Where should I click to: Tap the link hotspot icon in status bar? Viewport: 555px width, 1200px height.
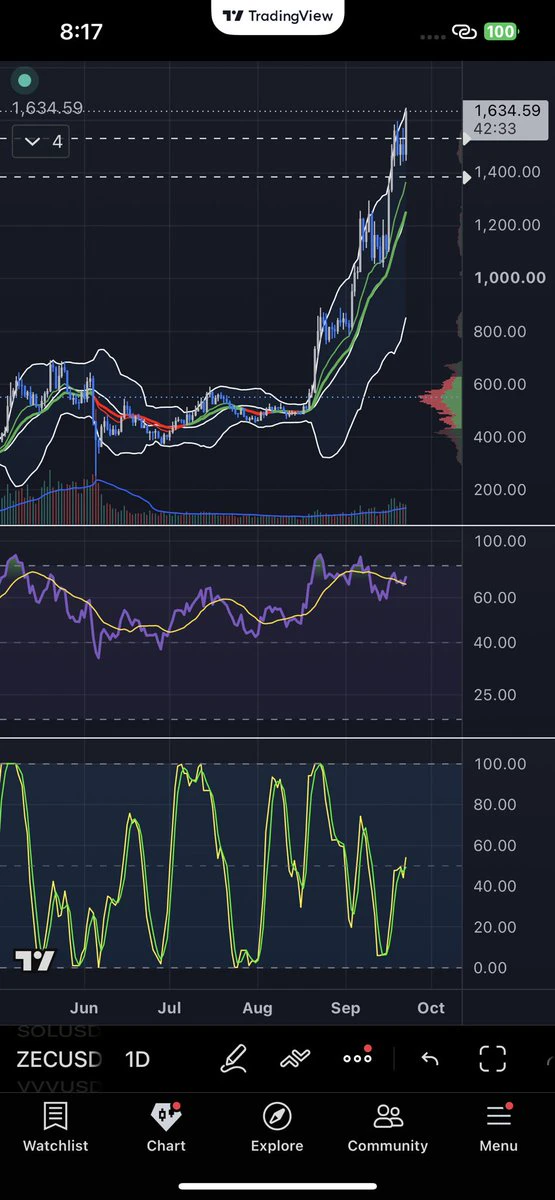[464, 32]
